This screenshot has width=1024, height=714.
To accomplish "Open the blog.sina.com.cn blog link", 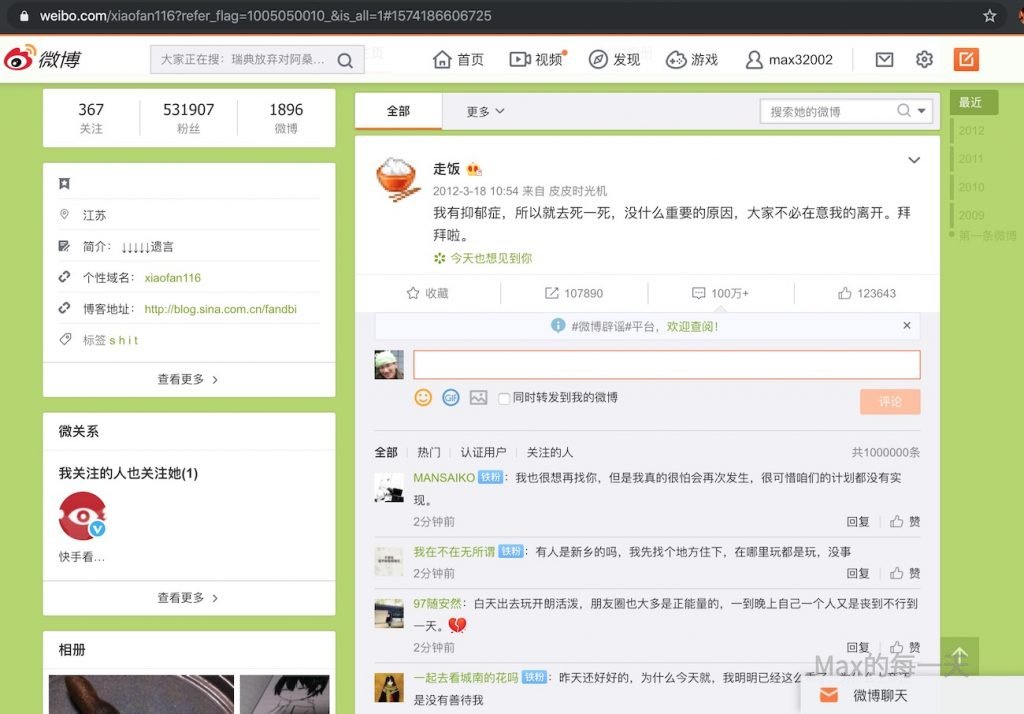I will [x=220, y=309].
